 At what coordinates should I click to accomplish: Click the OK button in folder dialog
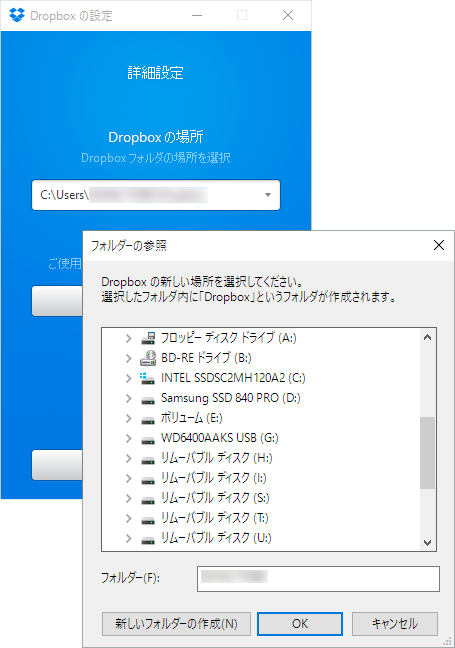(x=300, y=624)
